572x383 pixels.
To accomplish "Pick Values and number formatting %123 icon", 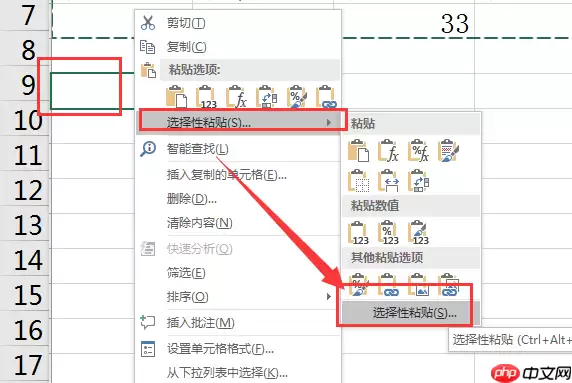I will click(x=388, y=232).
